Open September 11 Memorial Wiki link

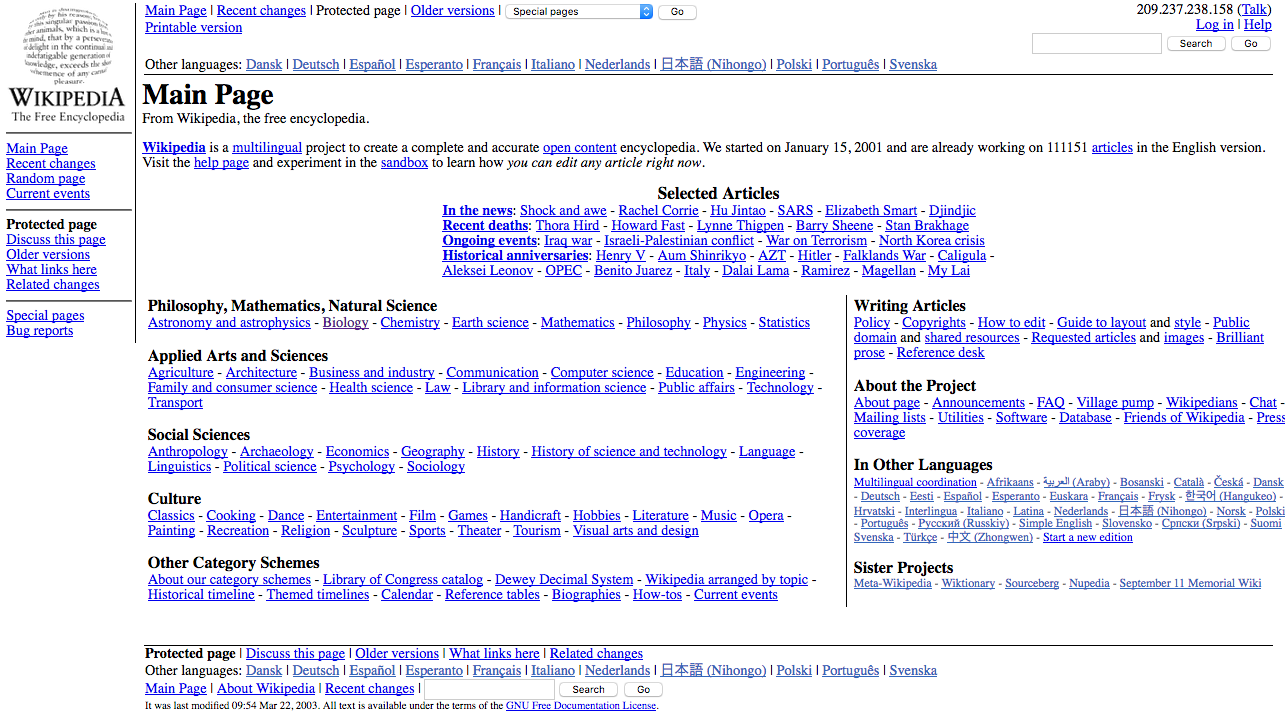1190,583
